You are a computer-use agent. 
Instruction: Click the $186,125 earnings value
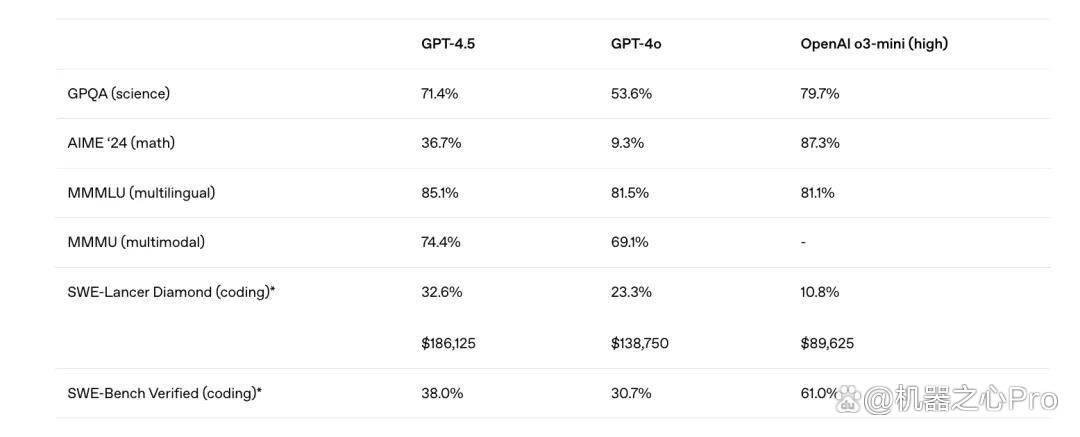(x=448, y=343)
